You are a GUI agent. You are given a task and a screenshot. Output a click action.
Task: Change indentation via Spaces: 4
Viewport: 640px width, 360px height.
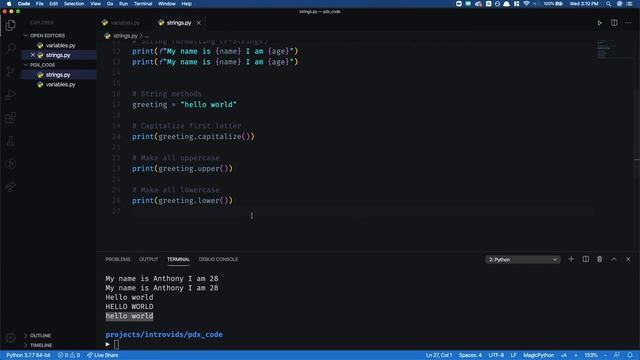tap(470, 355)
